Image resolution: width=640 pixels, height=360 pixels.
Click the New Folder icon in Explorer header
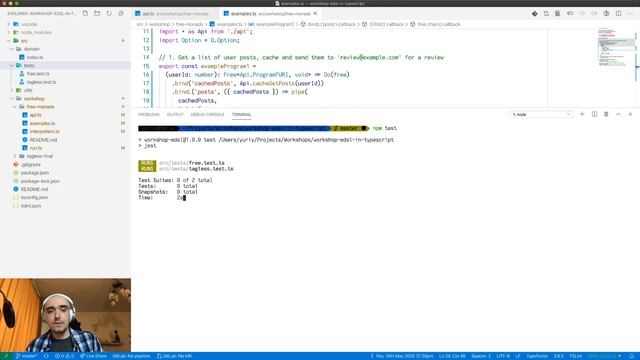97,13
